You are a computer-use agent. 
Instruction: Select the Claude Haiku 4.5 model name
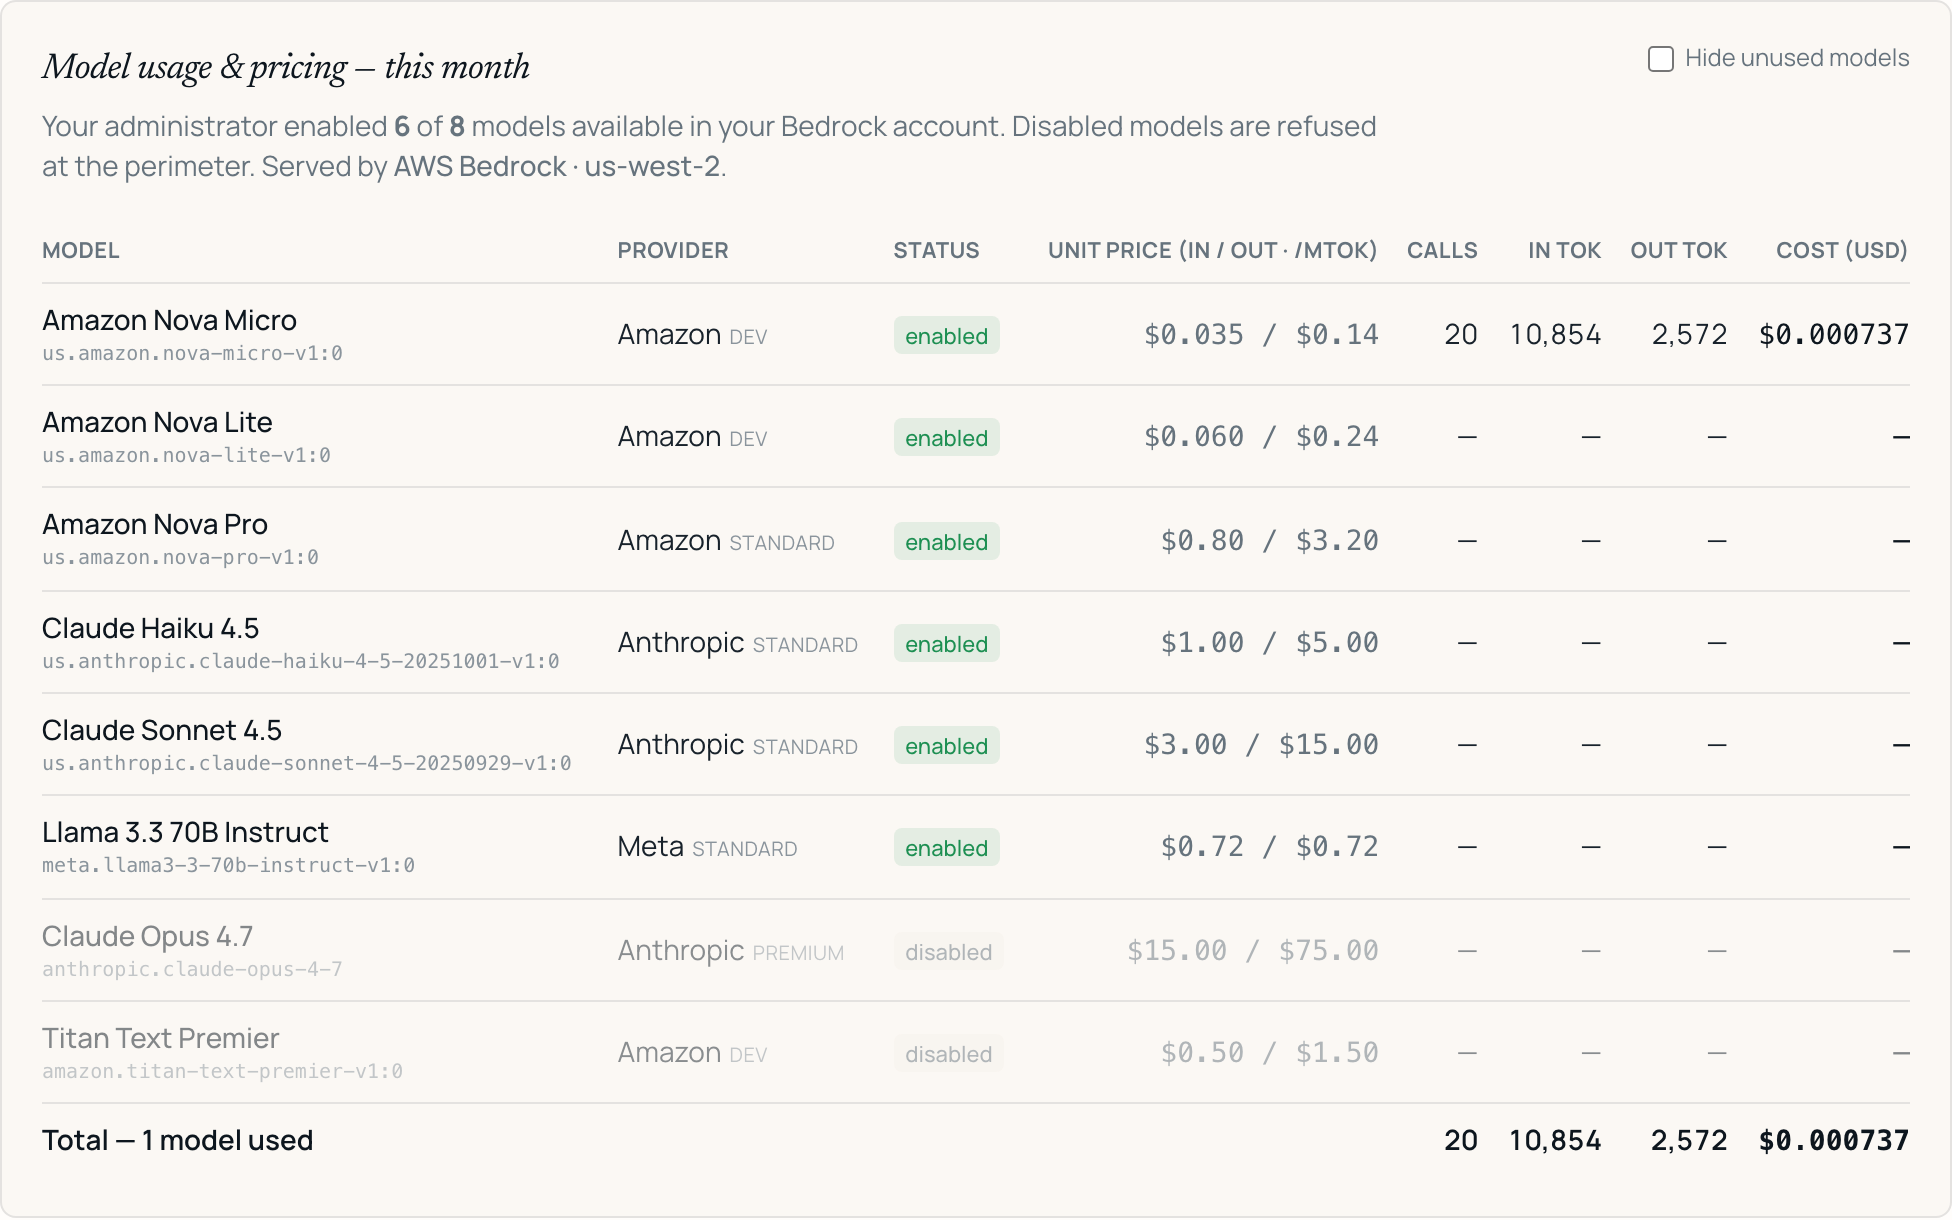tap(150, 628)
